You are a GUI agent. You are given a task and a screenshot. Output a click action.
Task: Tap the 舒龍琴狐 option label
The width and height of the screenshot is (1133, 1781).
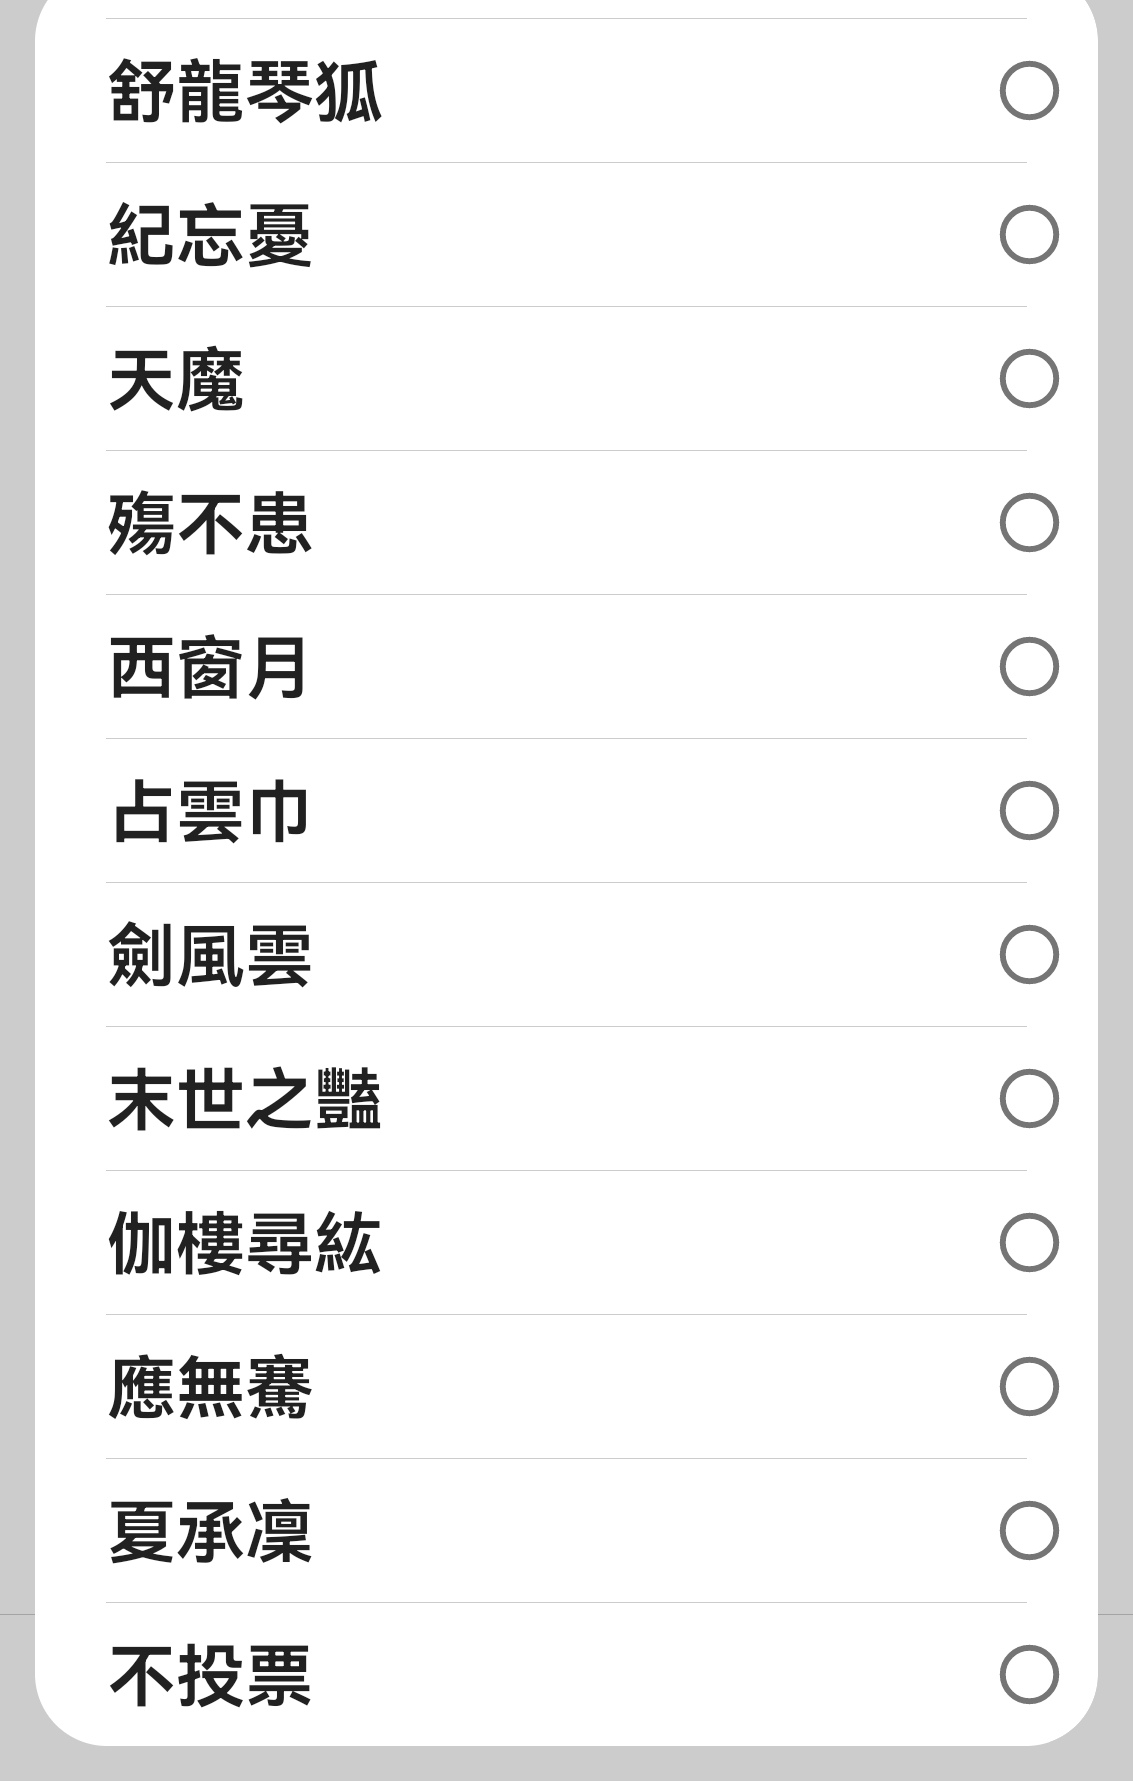(245, 91)
